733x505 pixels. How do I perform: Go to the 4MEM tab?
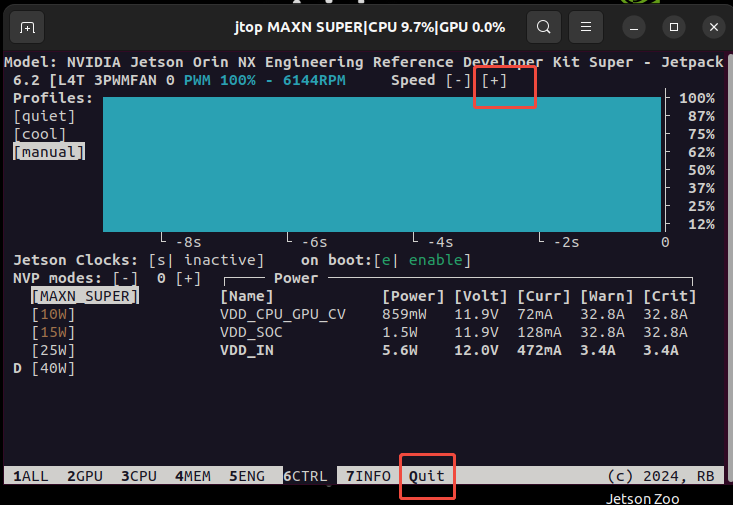(x=192, y=476)
